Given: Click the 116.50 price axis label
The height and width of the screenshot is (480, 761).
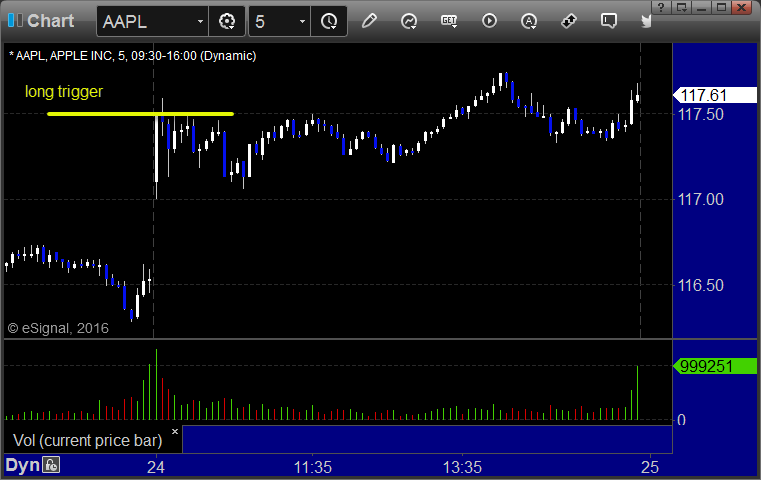Looking at the screenshot, I should 700,285.
